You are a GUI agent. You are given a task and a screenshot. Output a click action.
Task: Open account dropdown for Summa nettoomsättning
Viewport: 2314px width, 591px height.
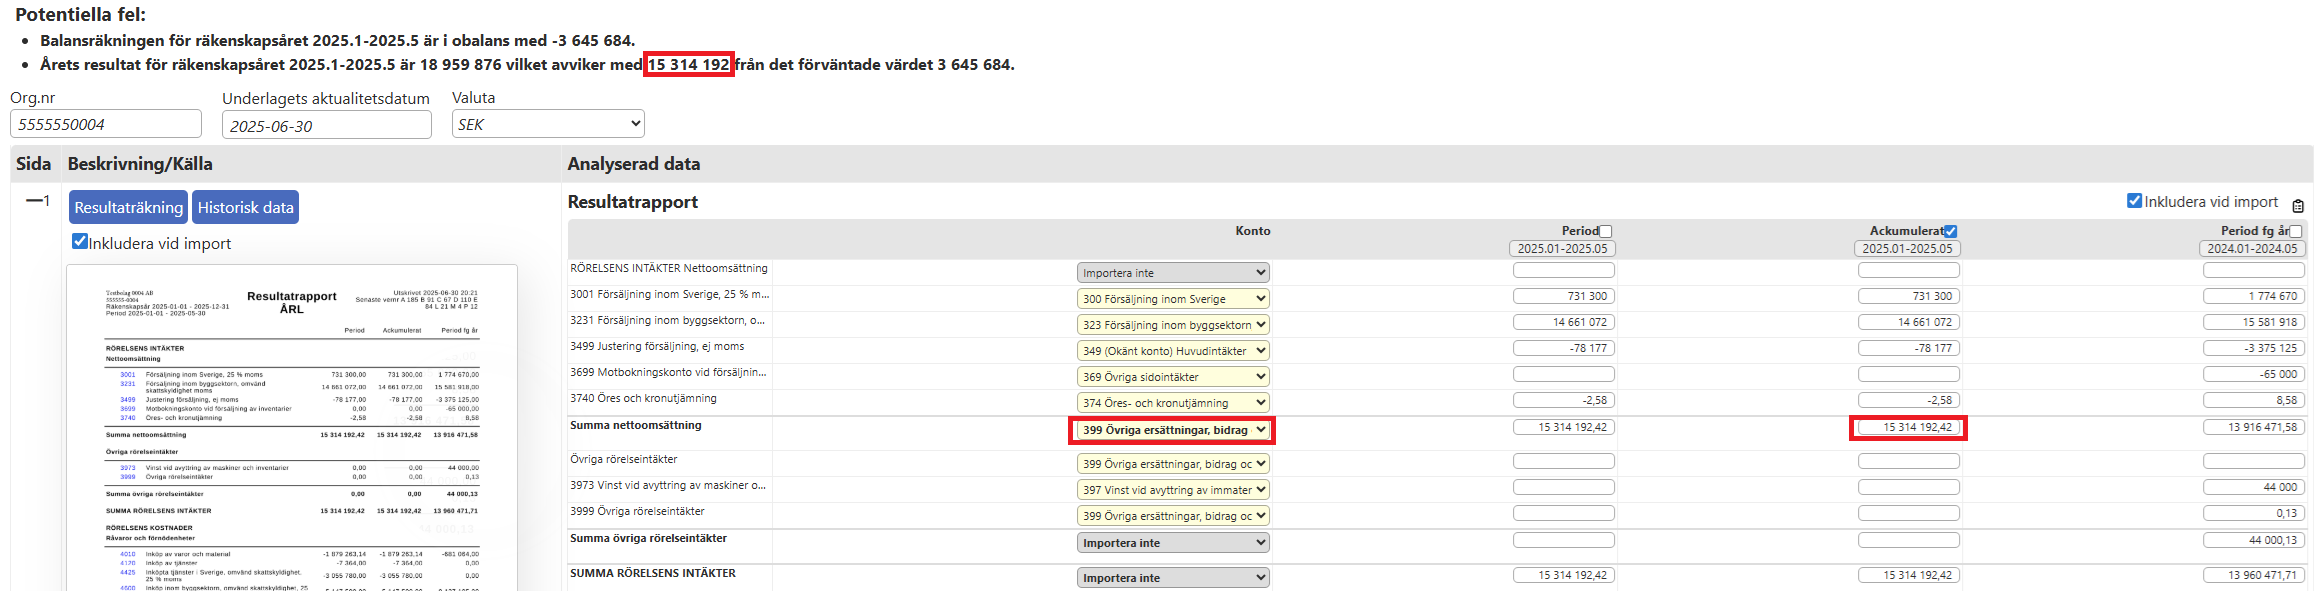pyautogui.click(x=1172, y=430)
